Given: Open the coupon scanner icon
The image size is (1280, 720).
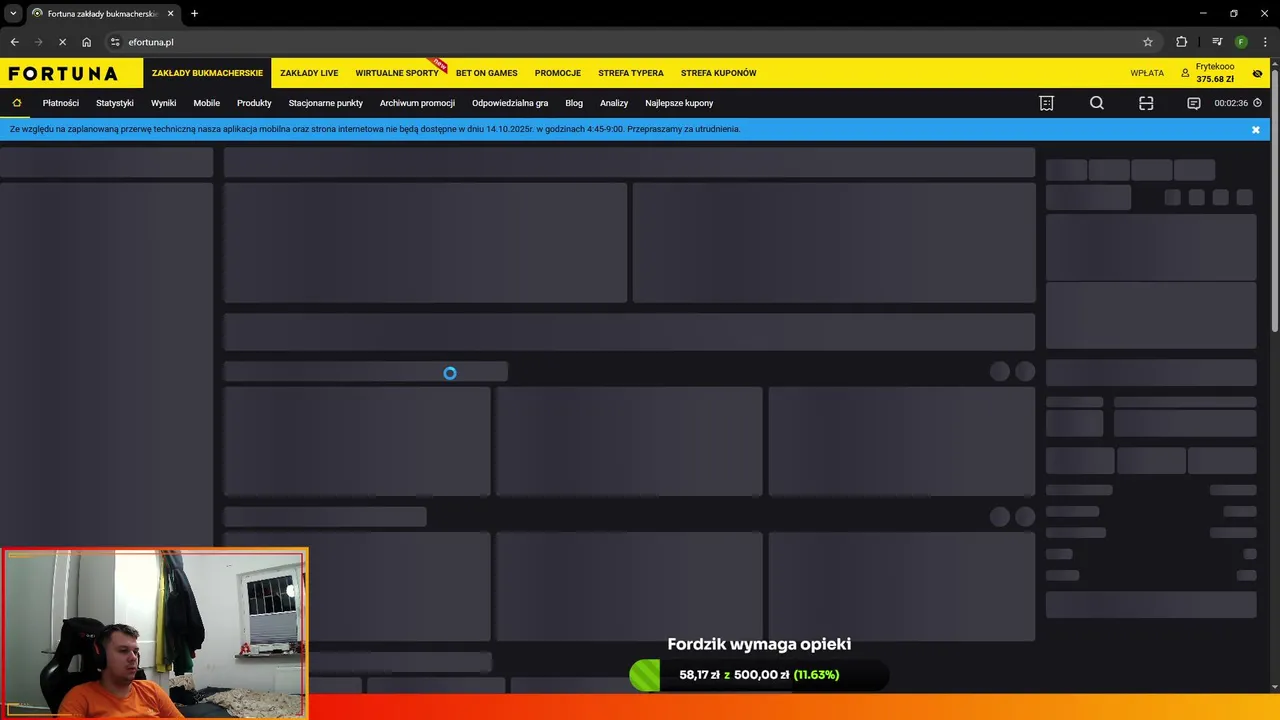Looking at the screenshot, I should click(x=1146, y=103).
